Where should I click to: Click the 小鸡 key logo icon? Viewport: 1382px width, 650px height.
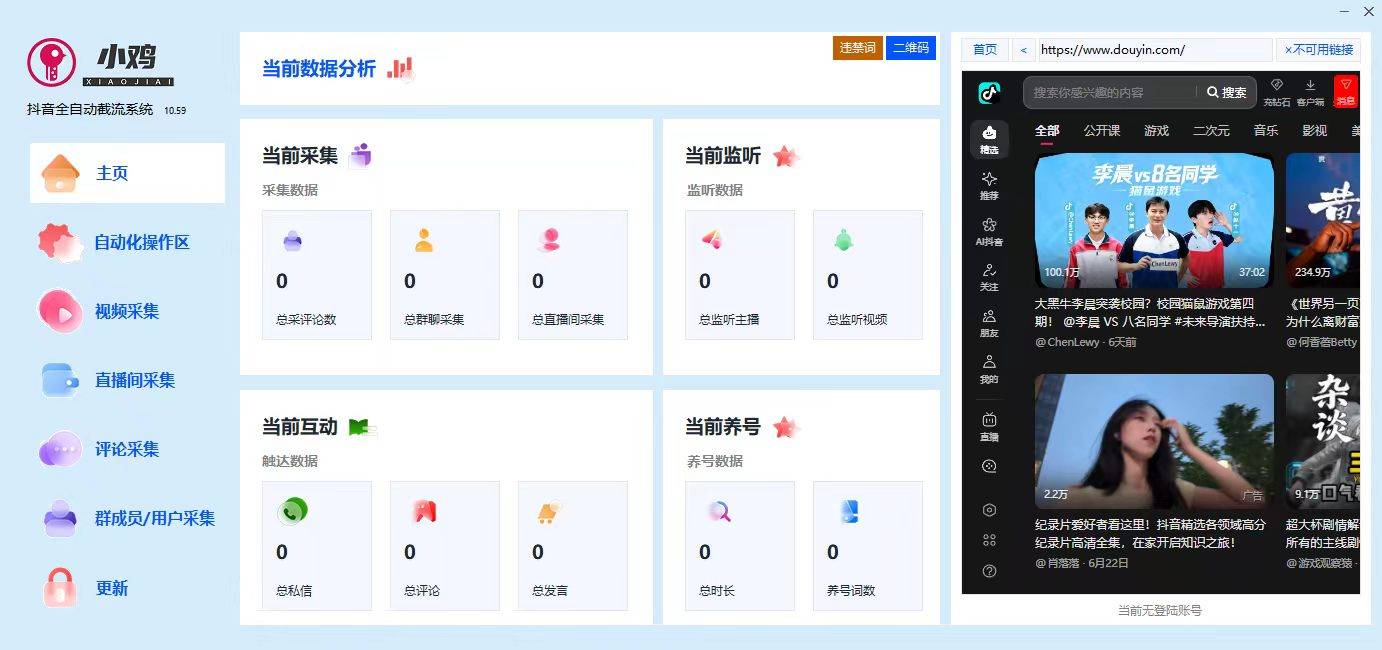click(x=52, y=62)
